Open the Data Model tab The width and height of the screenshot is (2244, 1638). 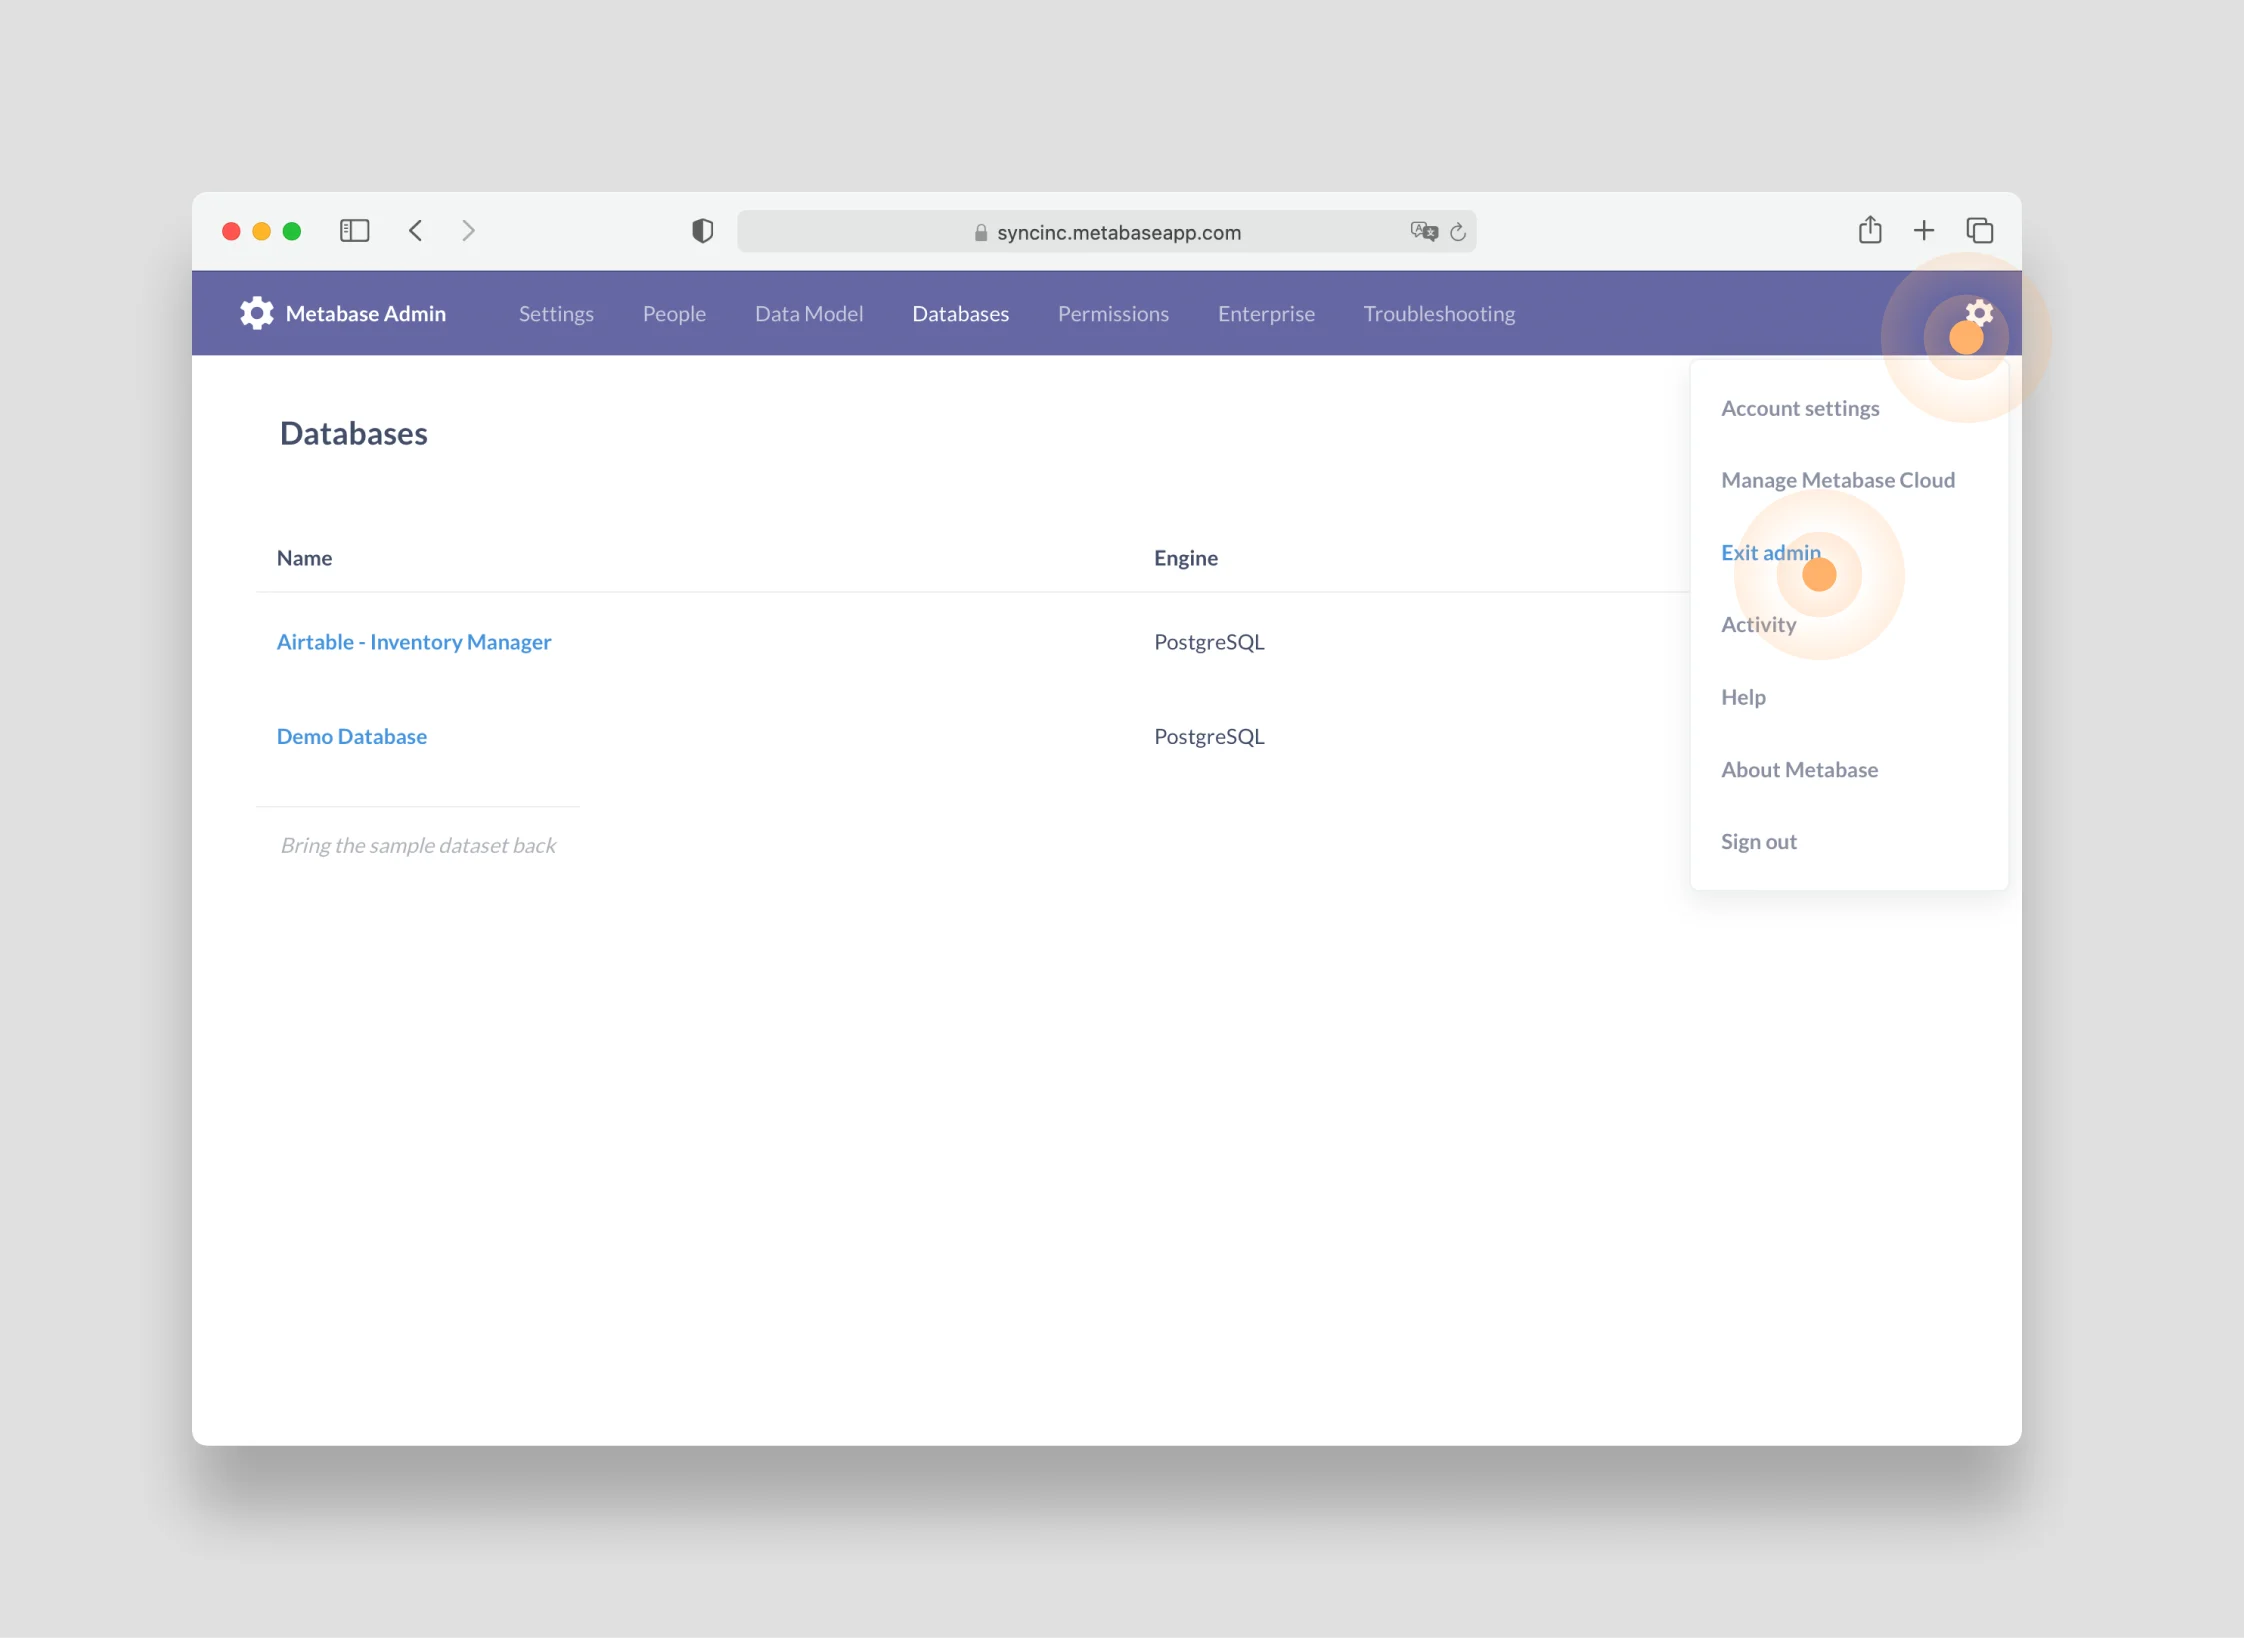[809, 314]
